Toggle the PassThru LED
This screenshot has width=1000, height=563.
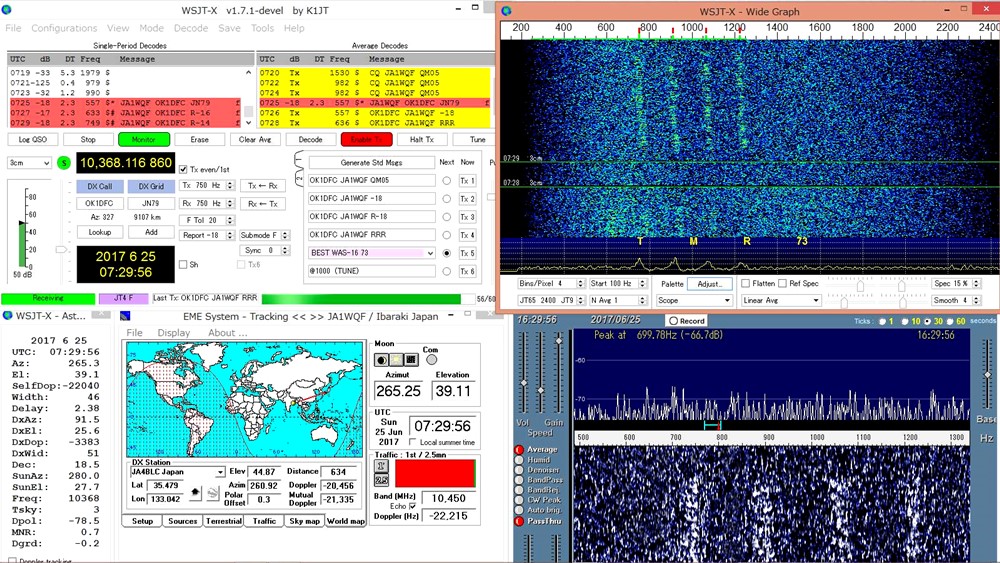pos(519,521)
